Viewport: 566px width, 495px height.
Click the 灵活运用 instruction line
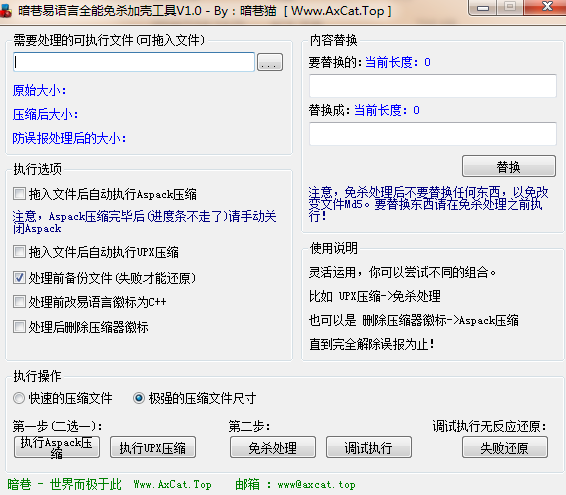[x=402, y=272]
